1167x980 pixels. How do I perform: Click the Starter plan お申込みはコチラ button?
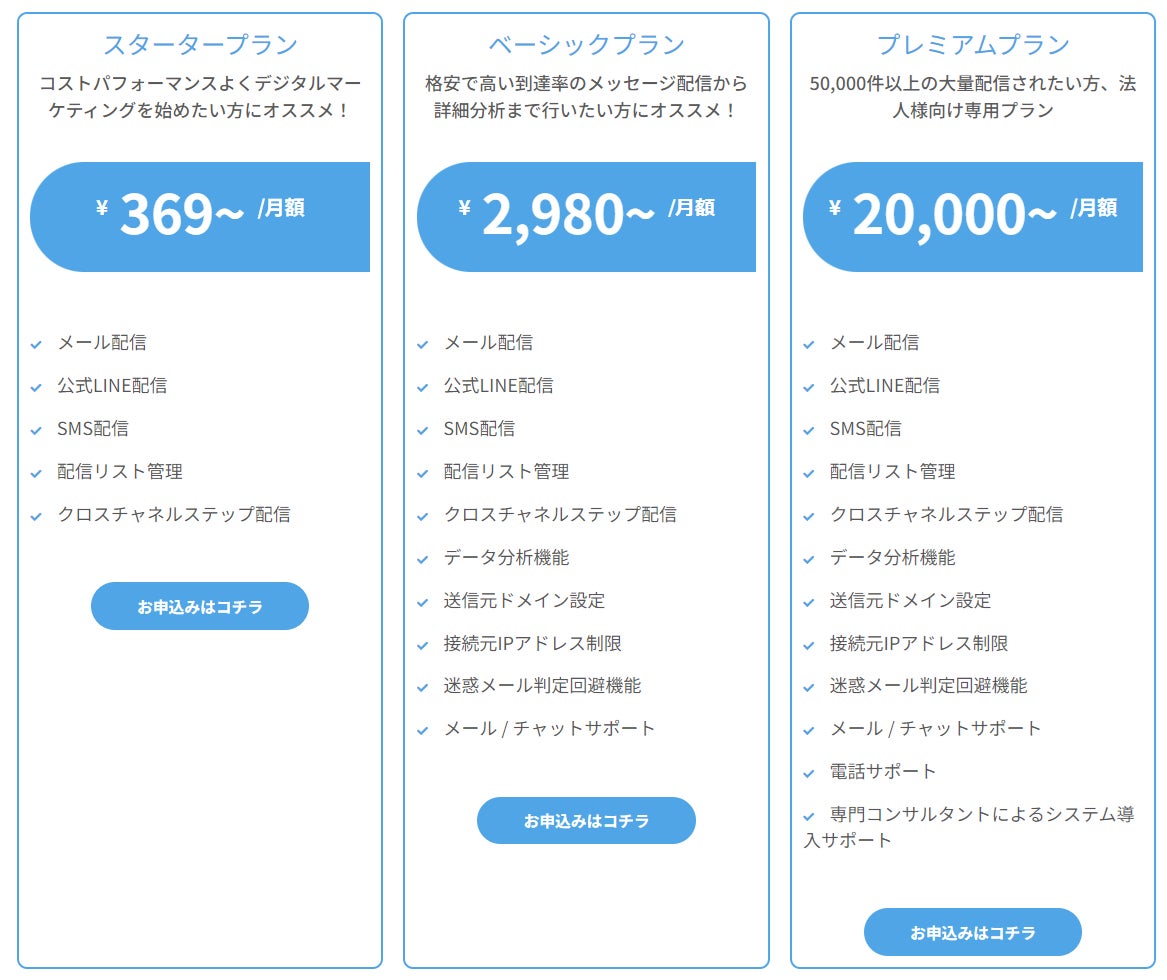point(200,606)
